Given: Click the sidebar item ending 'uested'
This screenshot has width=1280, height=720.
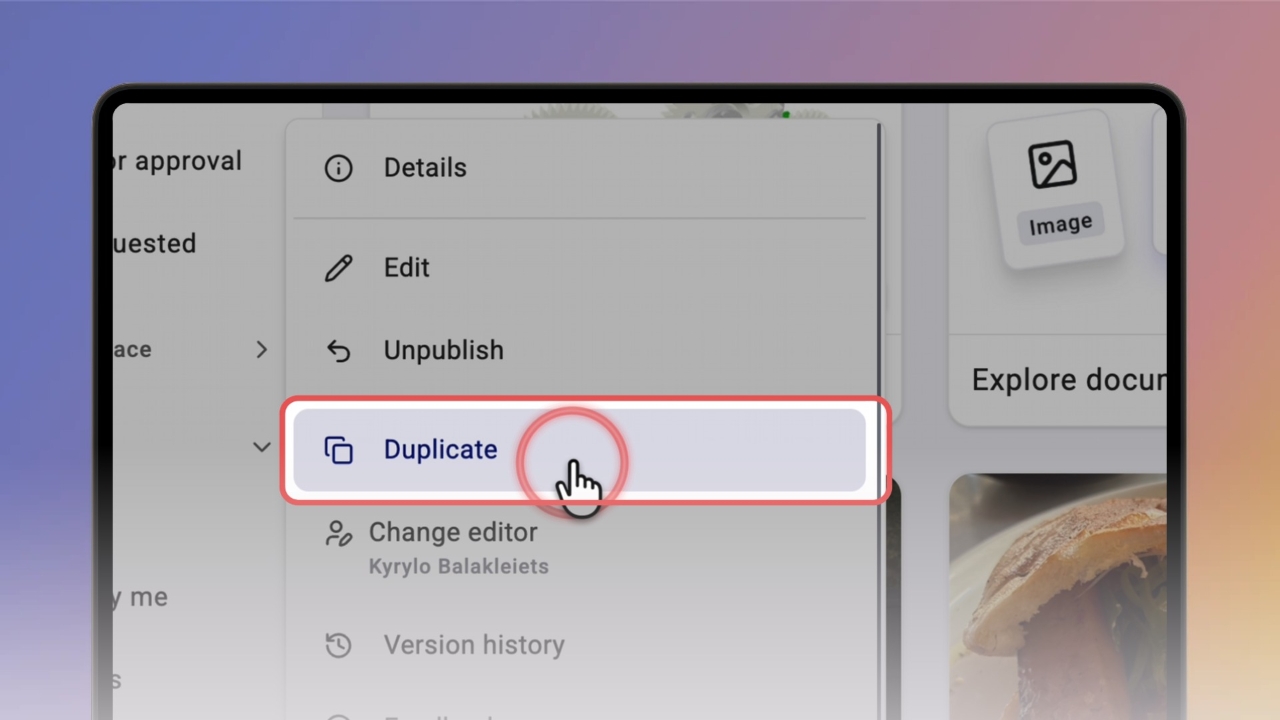Looking at the screenshot, I should coord(155,244).
